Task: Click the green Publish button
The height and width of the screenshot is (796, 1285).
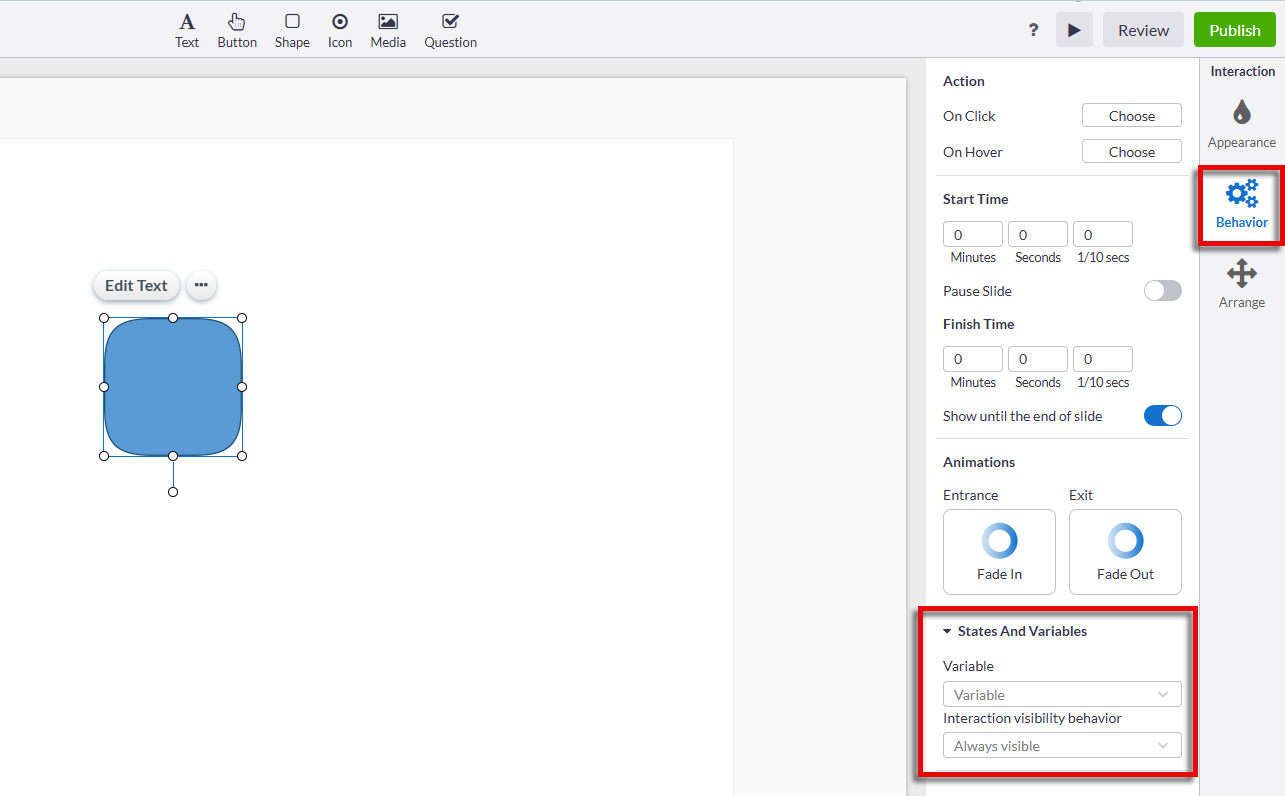Action: (x=1235, y=30)
